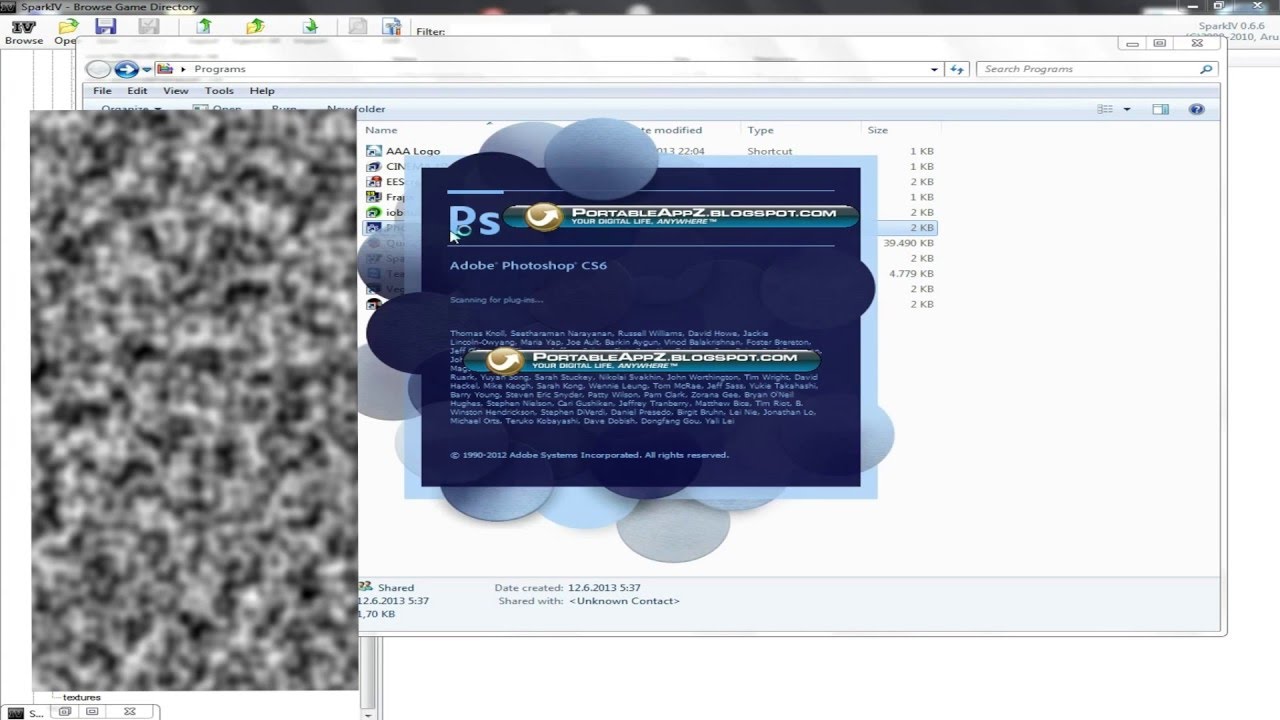
Task: Minimize the Explorer window
Action: pos(1132,43)
